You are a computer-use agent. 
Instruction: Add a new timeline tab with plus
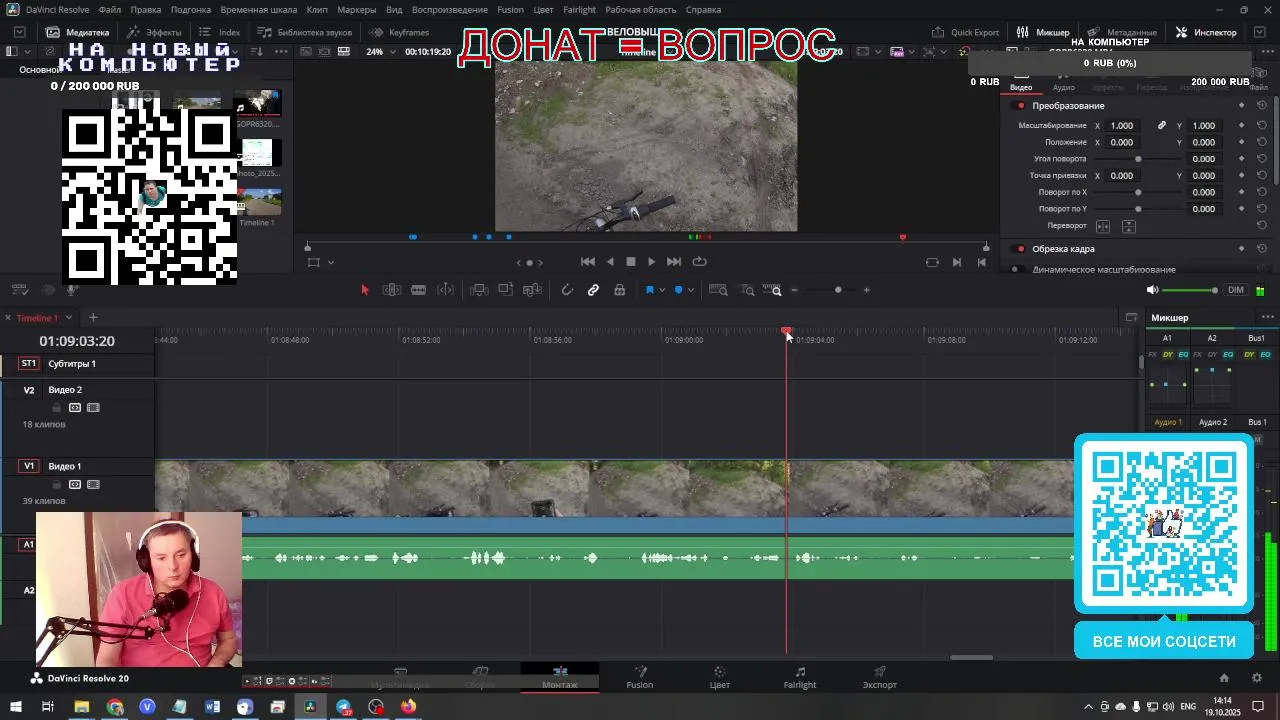[93, 318]
